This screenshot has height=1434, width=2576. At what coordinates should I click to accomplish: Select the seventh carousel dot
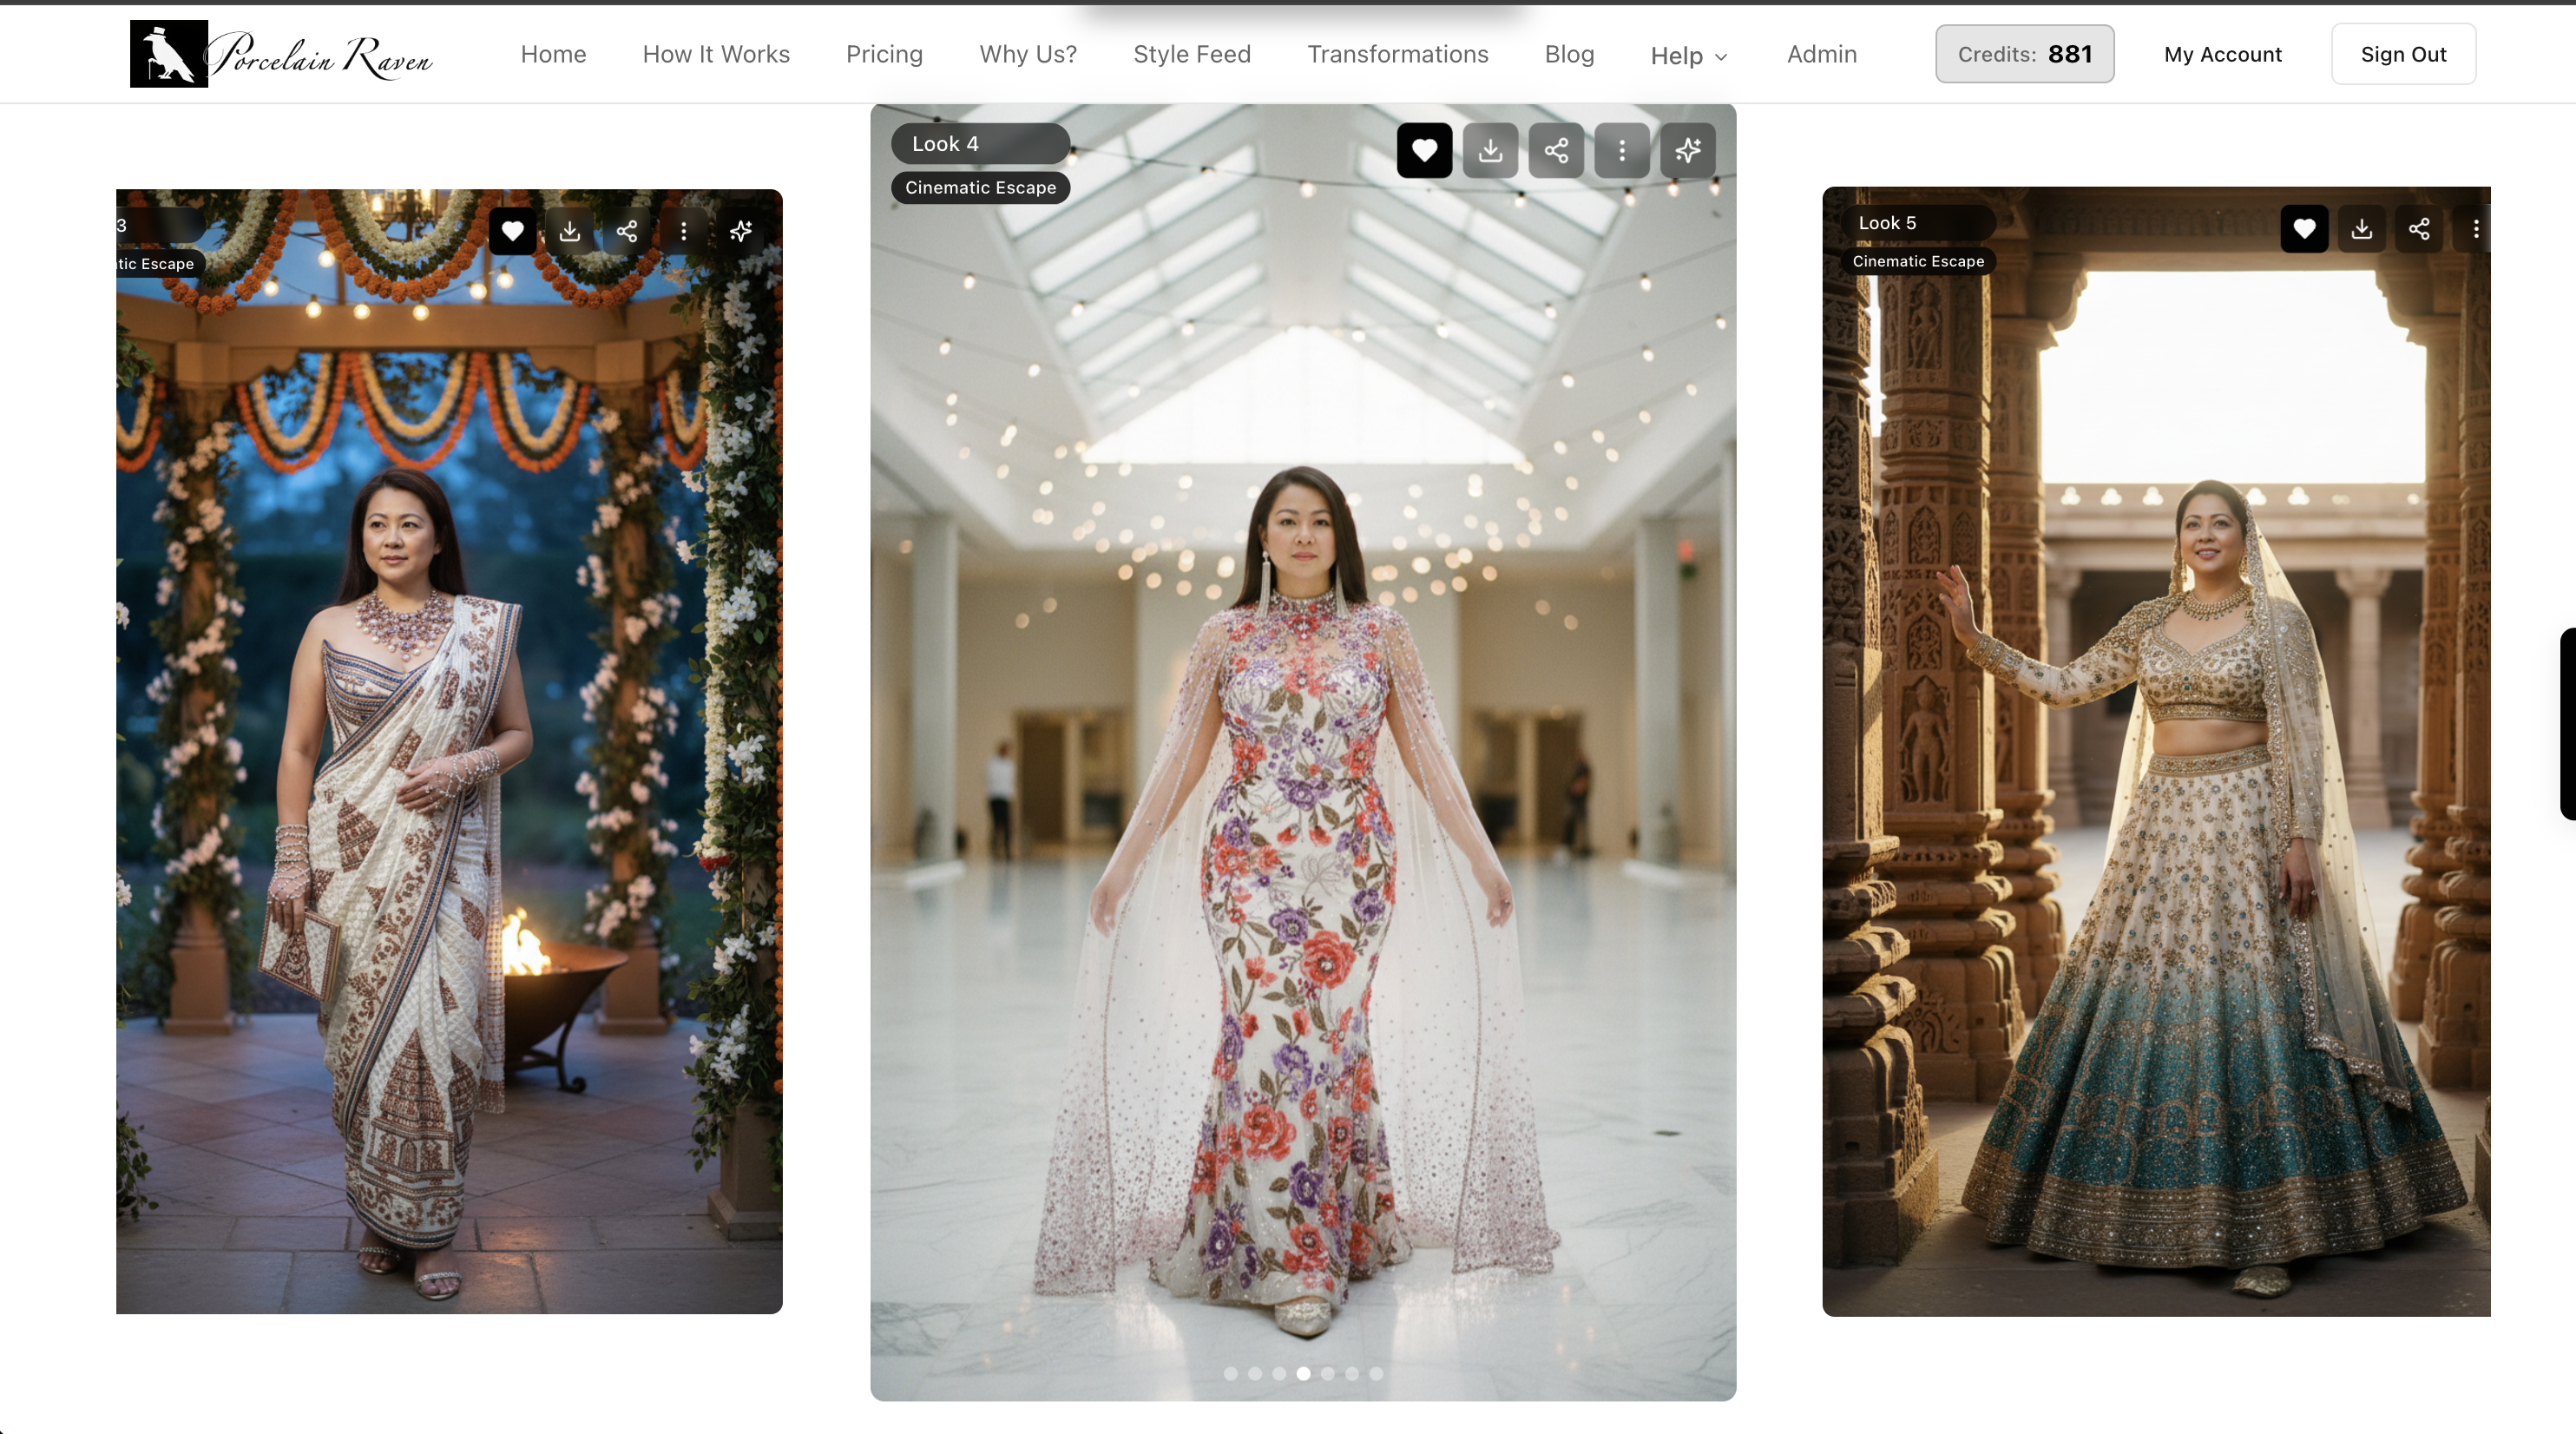1376,1374
